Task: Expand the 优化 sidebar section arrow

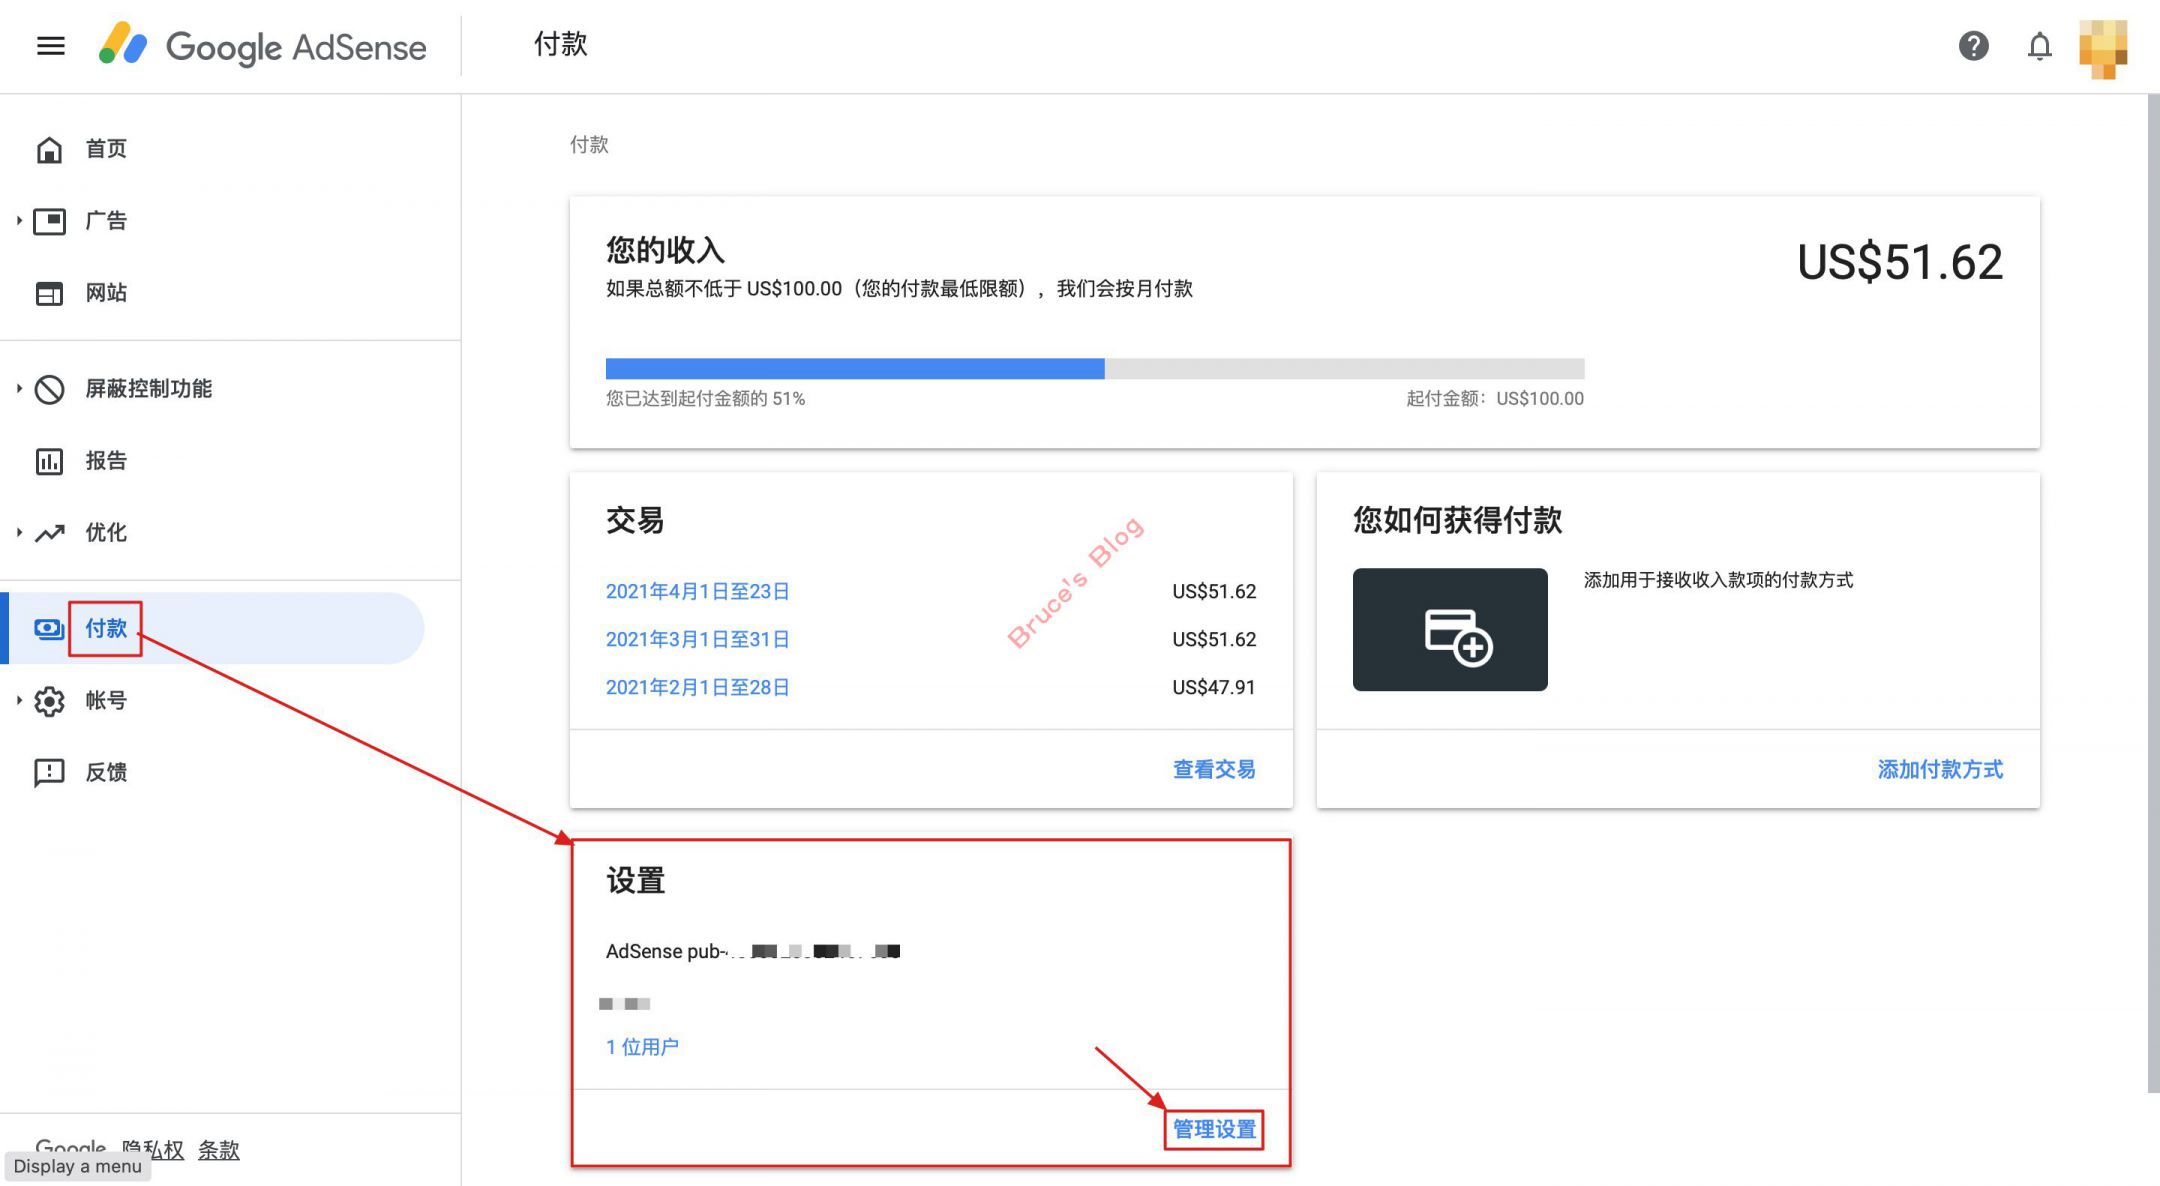Action: 19,533
